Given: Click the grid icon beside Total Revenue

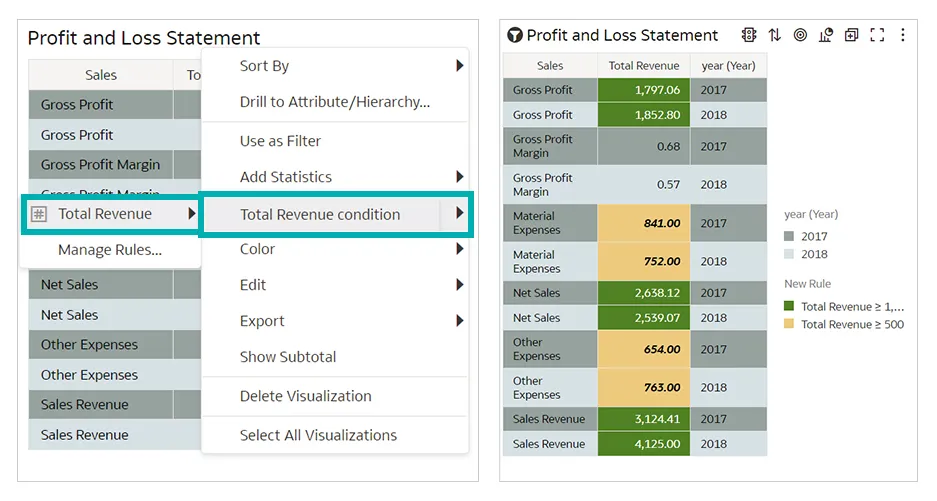Looking at the screenshot, I should pos(39,214).
